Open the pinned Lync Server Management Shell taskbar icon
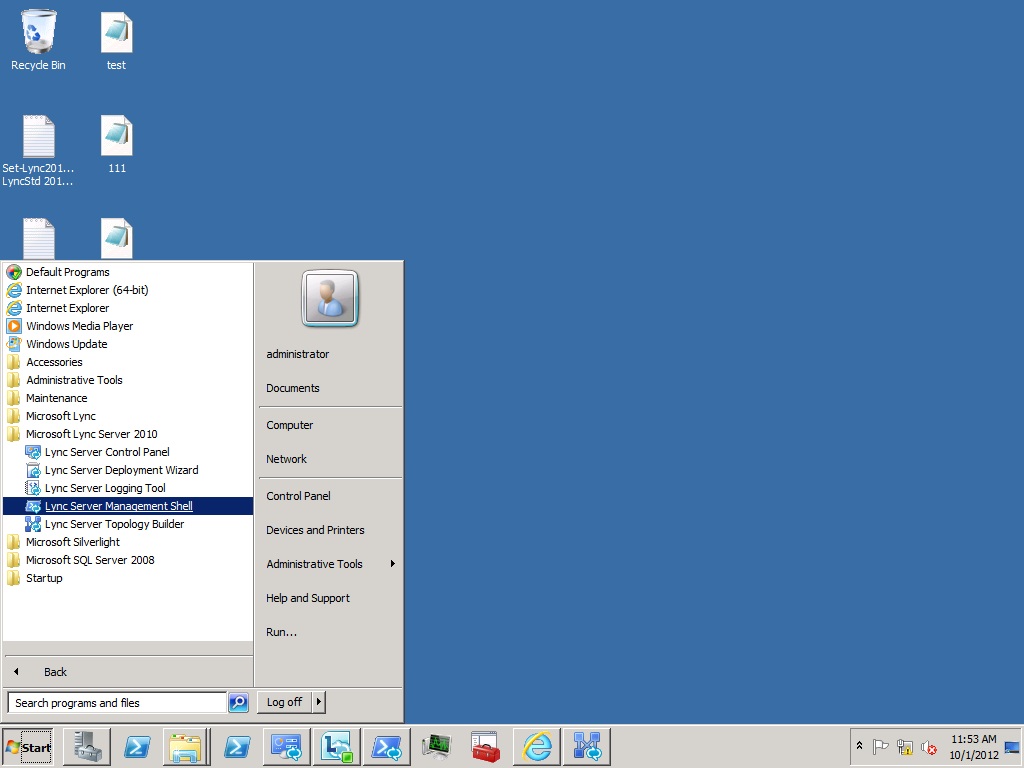Screen dimensions: 1024x768 [387, 747]
